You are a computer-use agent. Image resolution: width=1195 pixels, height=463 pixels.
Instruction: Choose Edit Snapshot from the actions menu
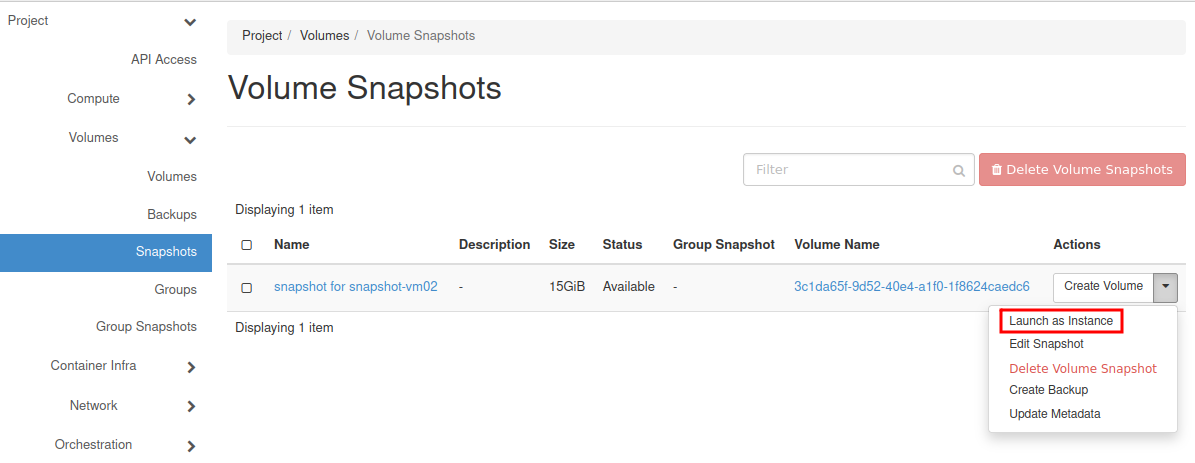pos(1046,344)
